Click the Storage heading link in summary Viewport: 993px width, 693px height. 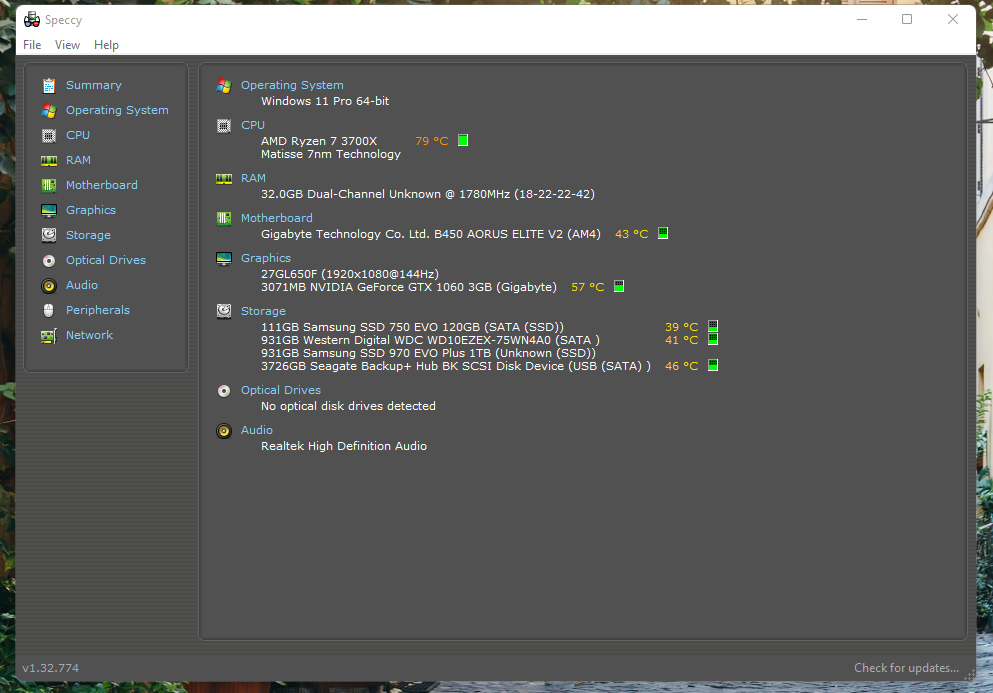pyautogui.click(x=263, y=311)
